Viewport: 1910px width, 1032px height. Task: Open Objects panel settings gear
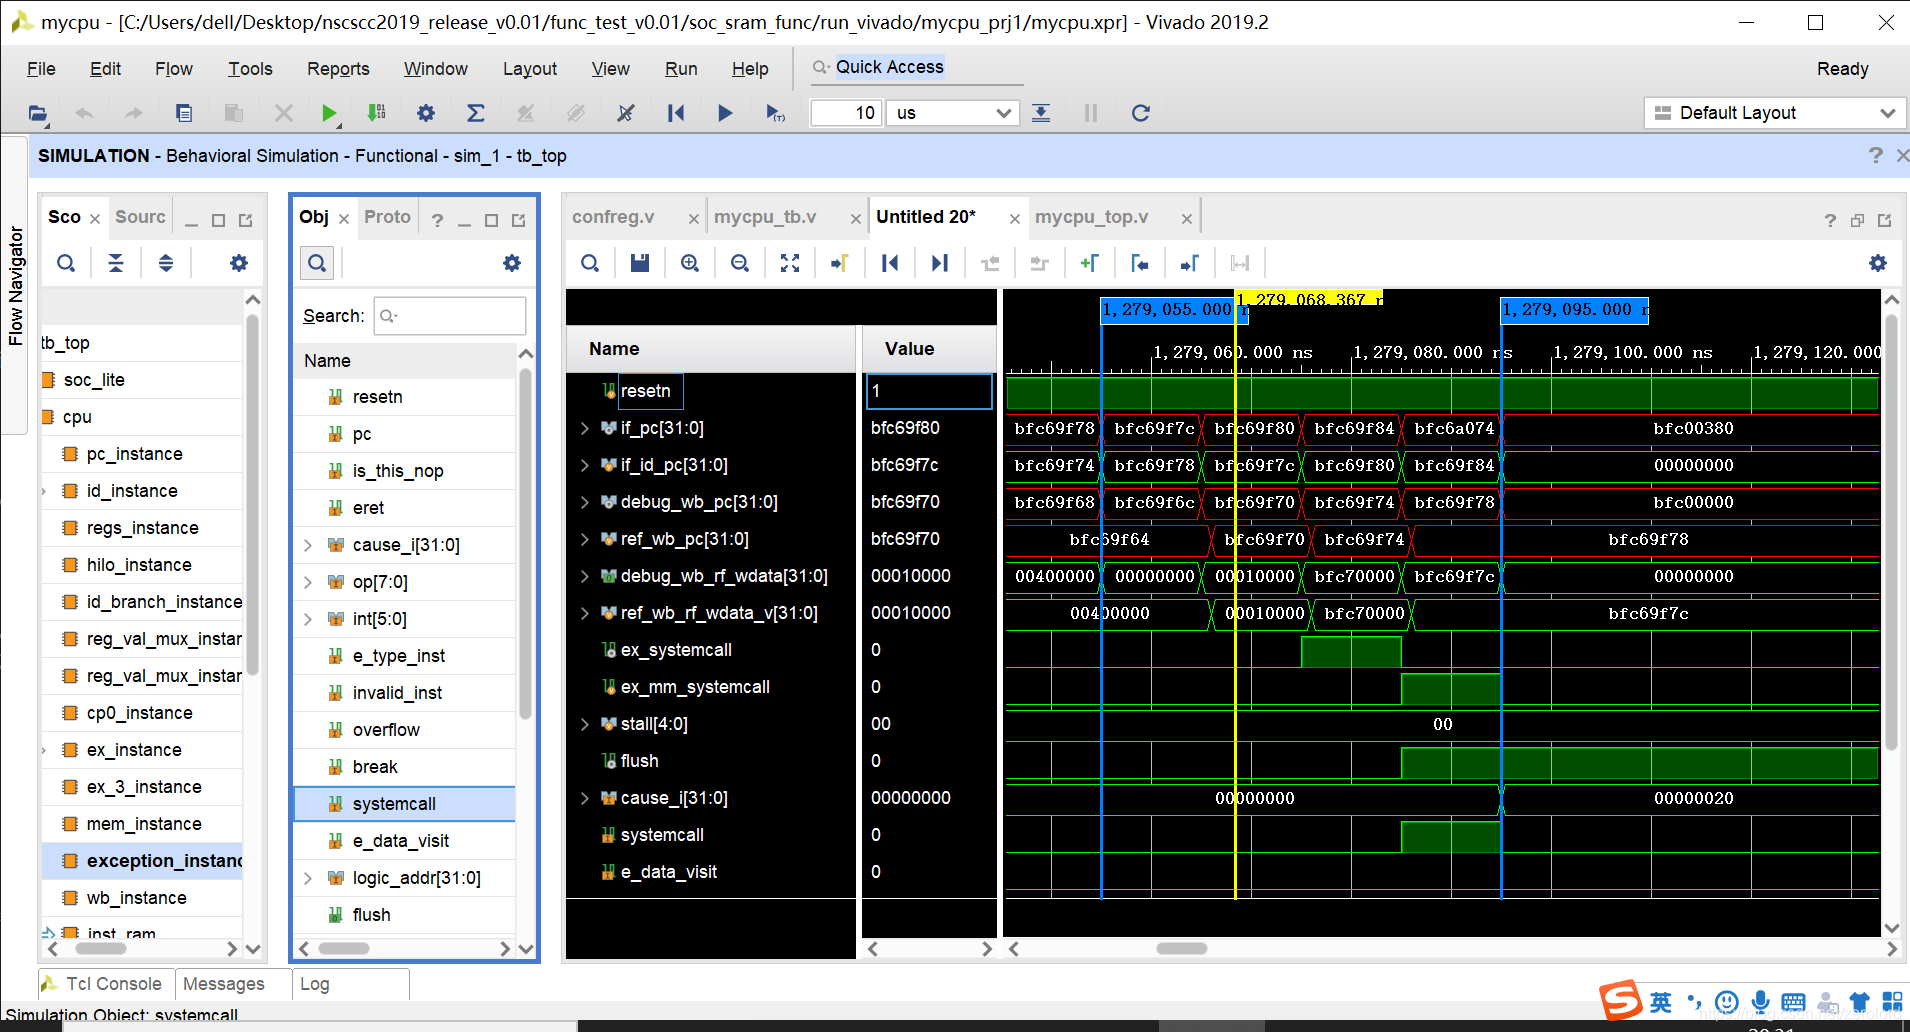click(512, 263)
